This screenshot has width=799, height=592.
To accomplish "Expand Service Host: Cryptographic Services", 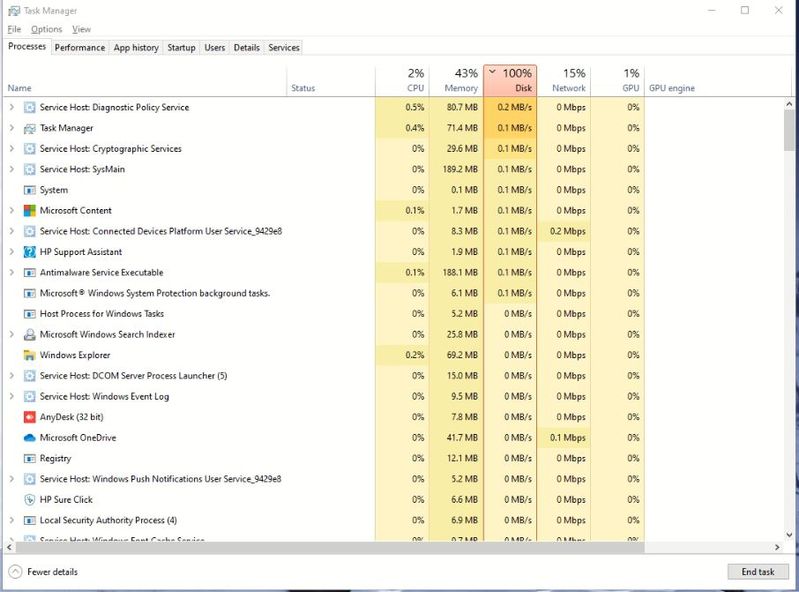I will pos(12,149).
